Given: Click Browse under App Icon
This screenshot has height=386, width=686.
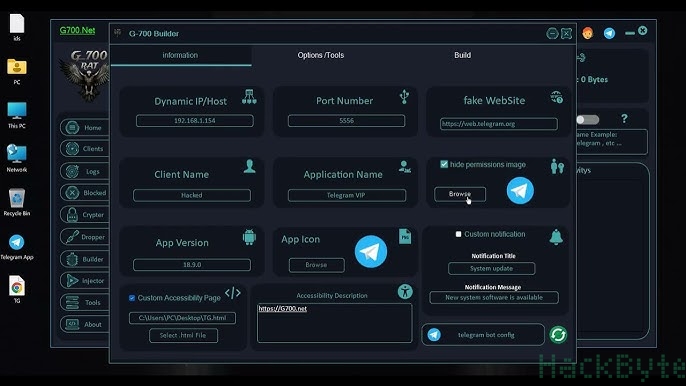Looking at the screenshot, I should 316,265.
